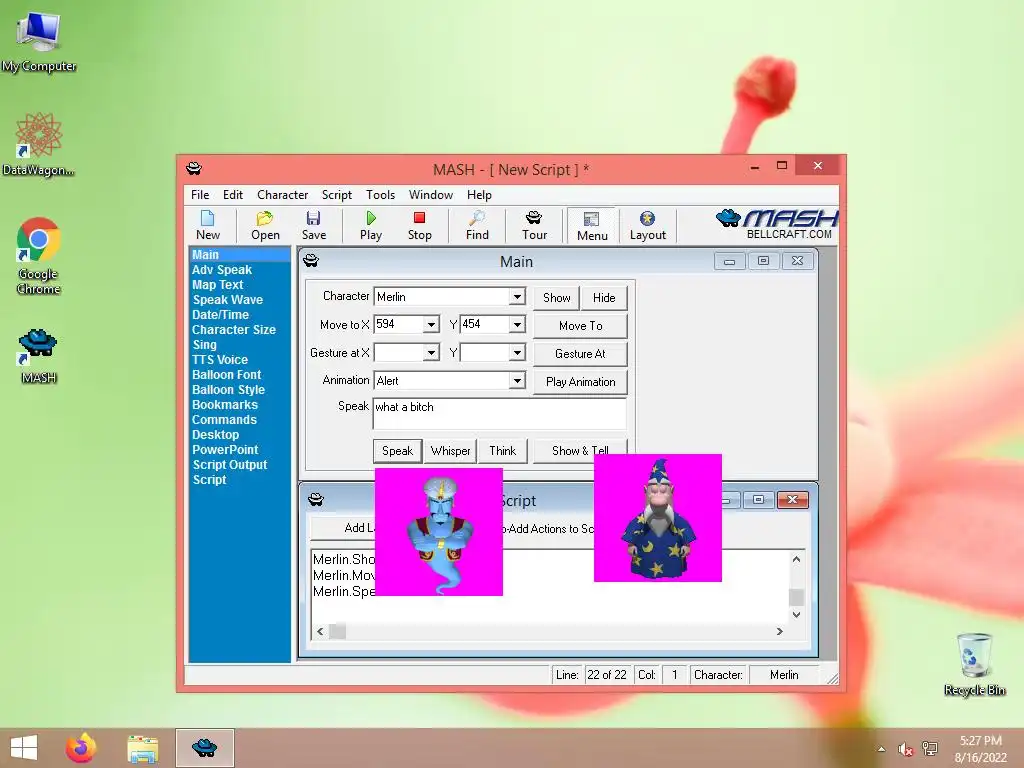
Task: Click in the Speak text field
Action: [500, 413]
